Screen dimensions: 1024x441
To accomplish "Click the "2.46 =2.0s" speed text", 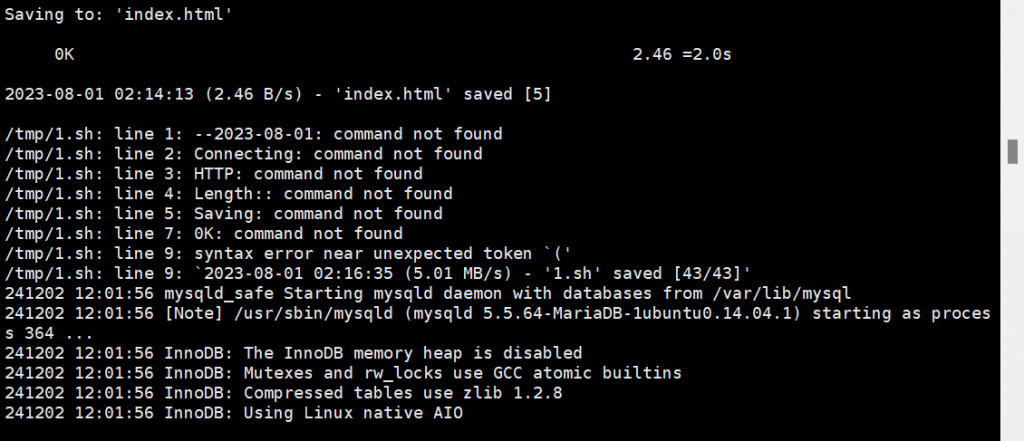I will pos(682,54).
